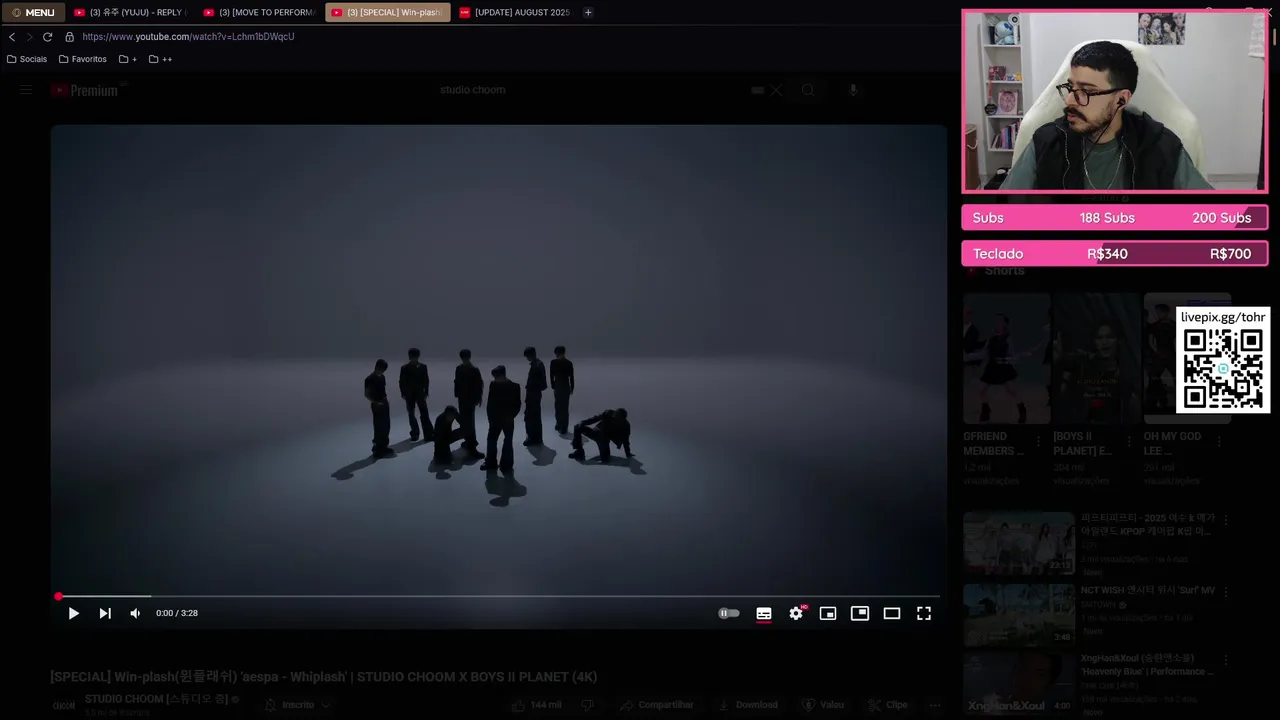Click the Teclado donation goal bar

(x=1115, y=254)
